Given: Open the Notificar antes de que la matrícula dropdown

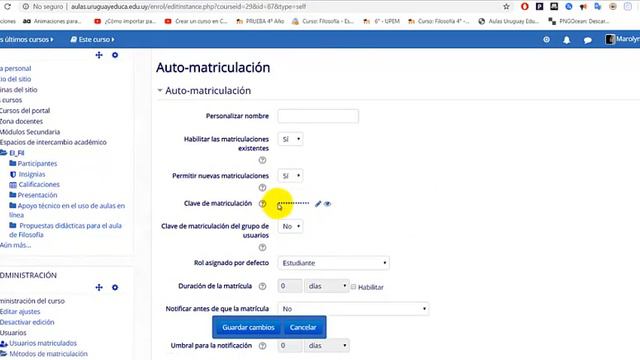Looking at the screenshot, I should pyautogui.click(x=353, y=309).
